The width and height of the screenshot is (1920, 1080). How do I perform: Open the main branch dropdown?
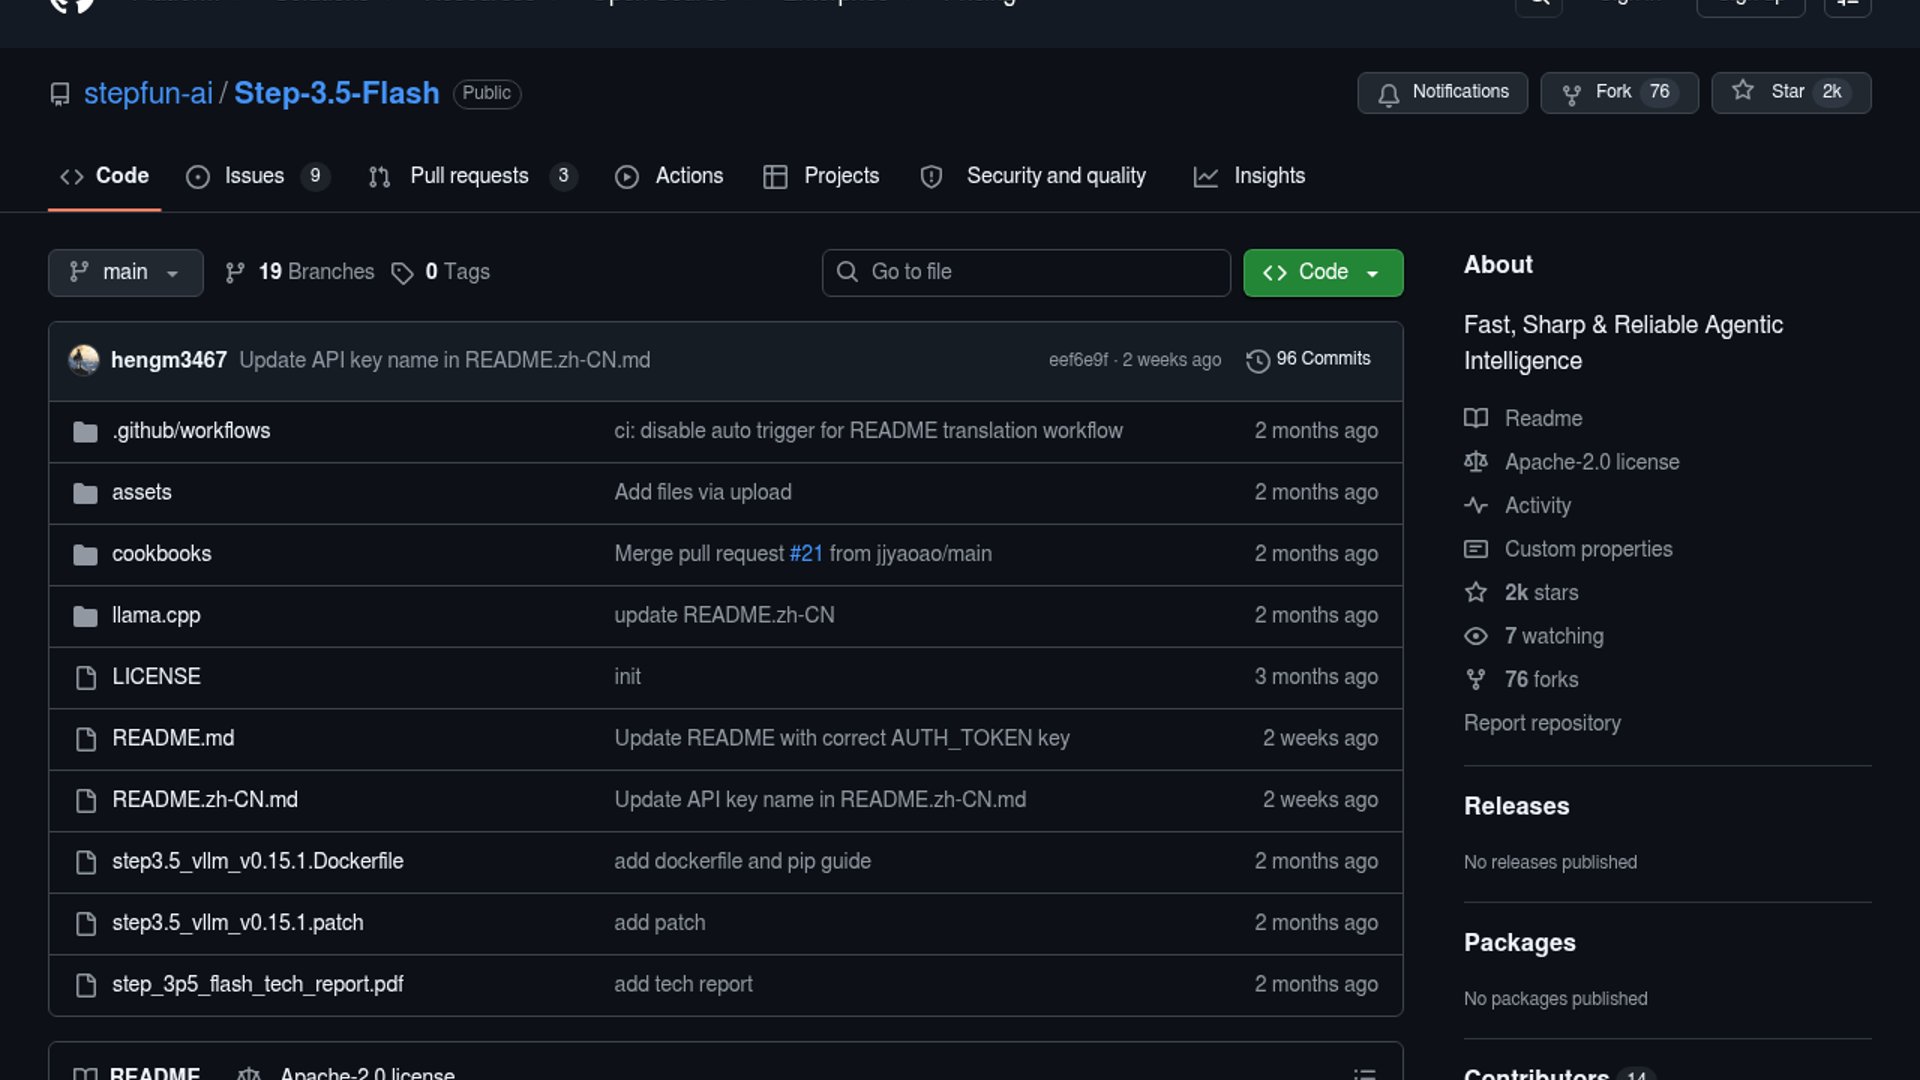pyautogui.click(x=125, y=272)
